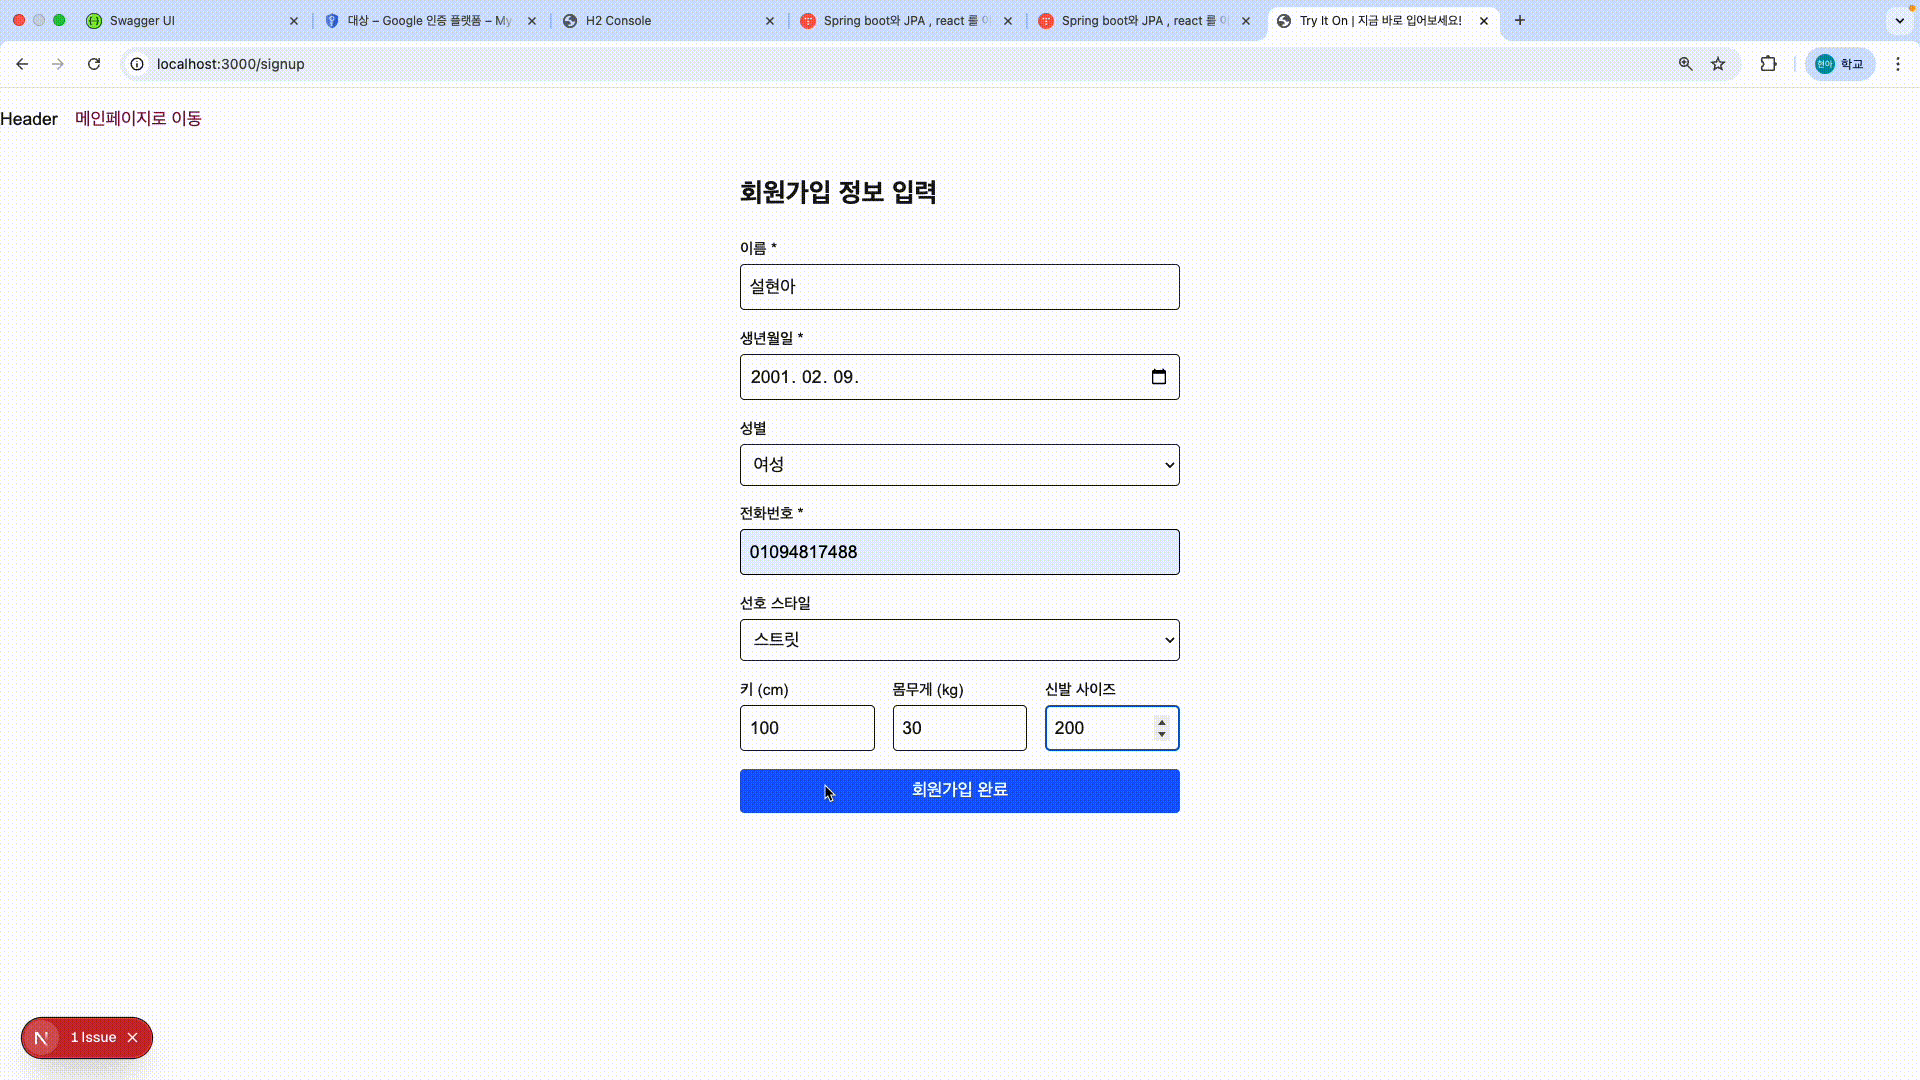Expand the 성별 gender dropdown

pos(959,465)
